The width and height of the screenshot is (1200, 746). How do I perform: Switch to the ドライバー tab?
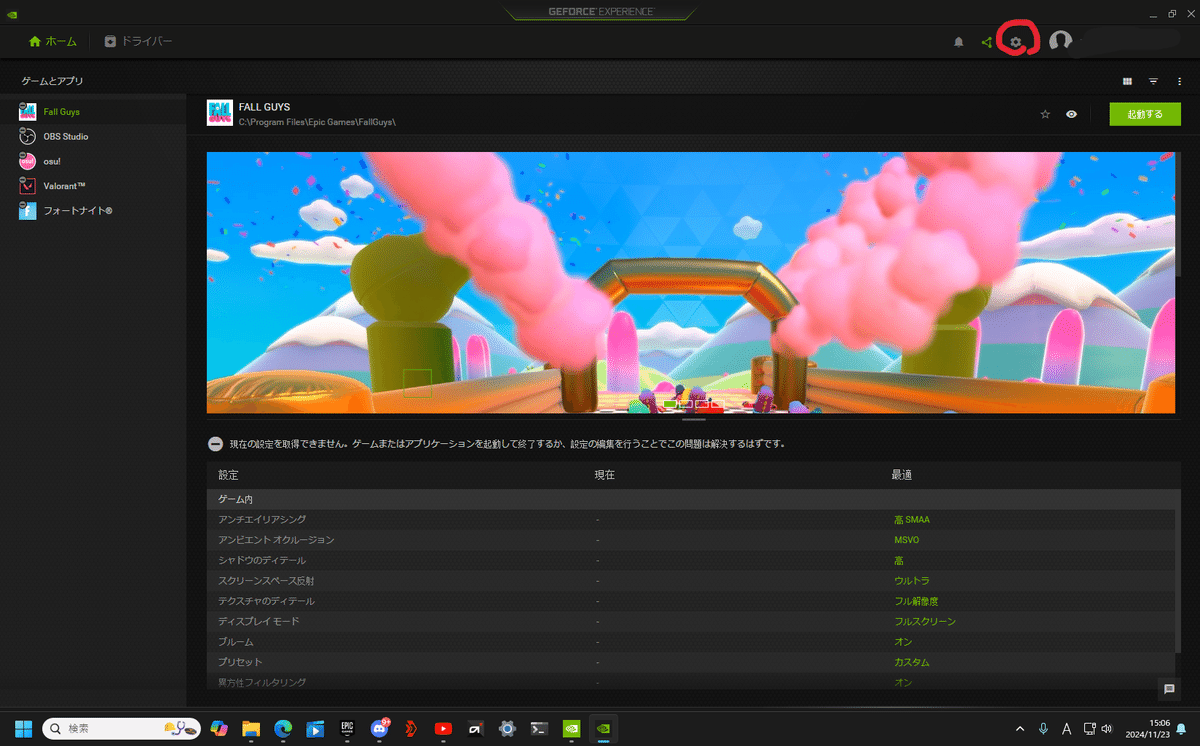[138, 41]
